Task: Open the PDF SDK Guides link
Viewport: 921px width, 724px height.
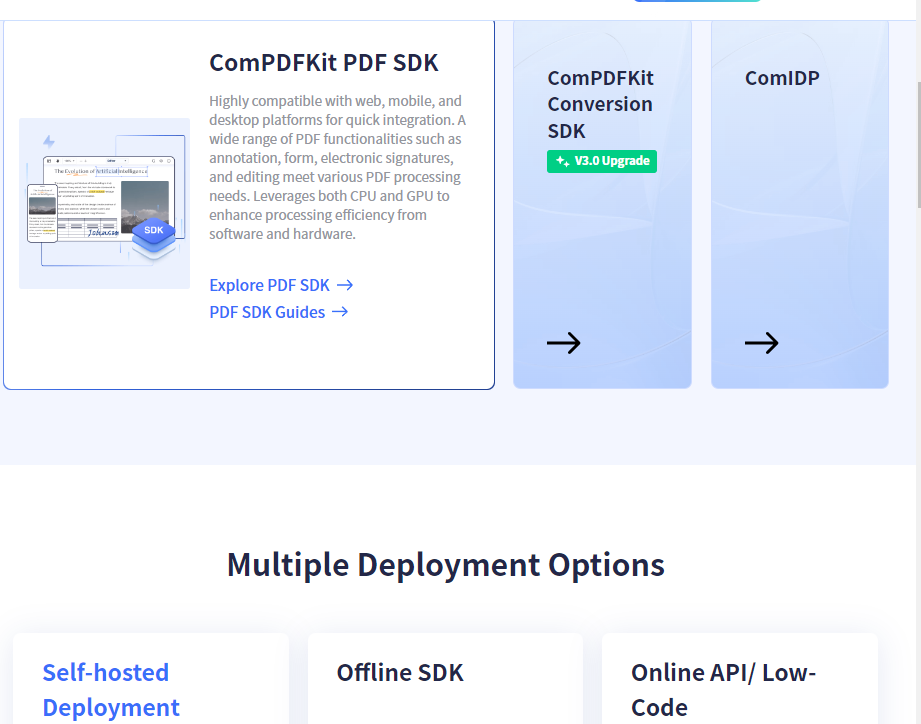Action: pyautogui.click(x=279, y=312)
